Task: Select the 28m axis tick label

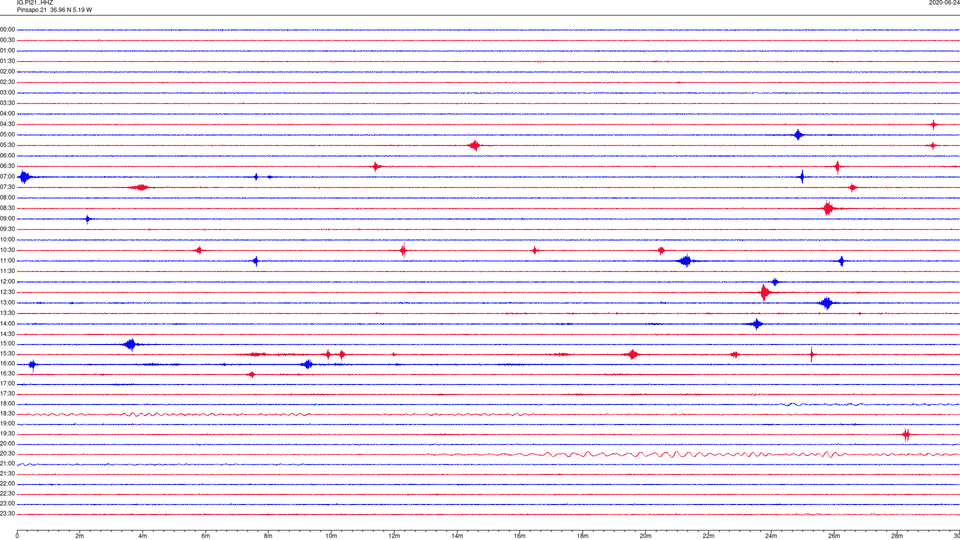Action: 897,536
